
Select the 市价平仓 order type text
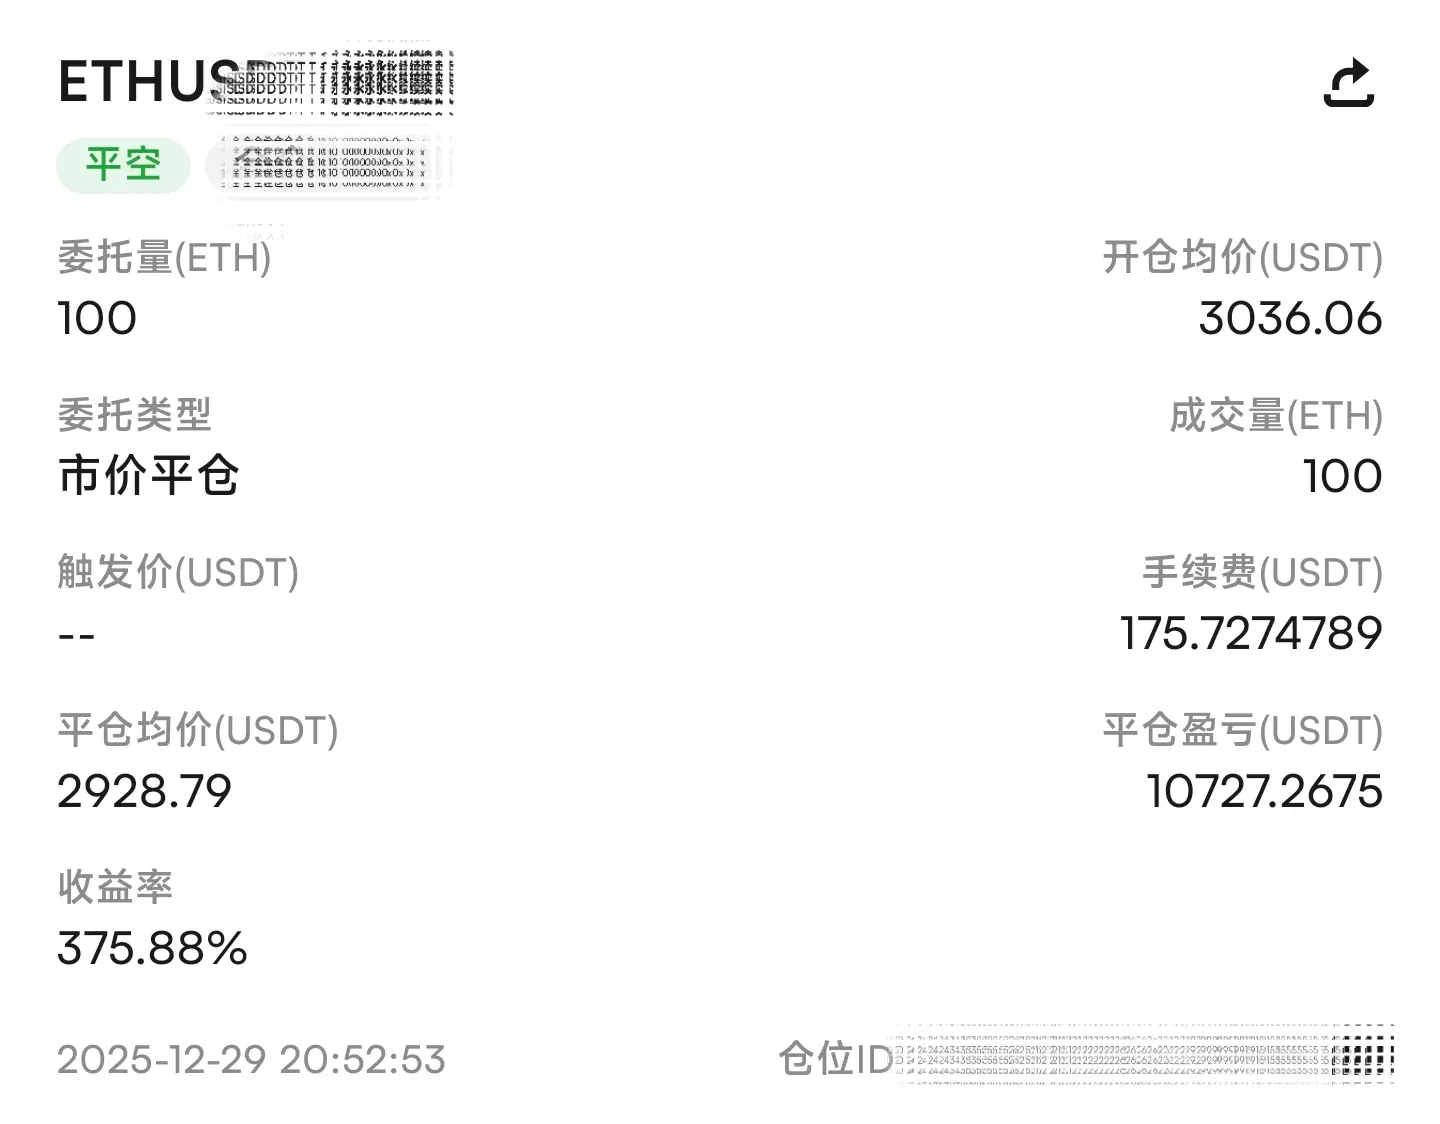[x=148, y=476]
